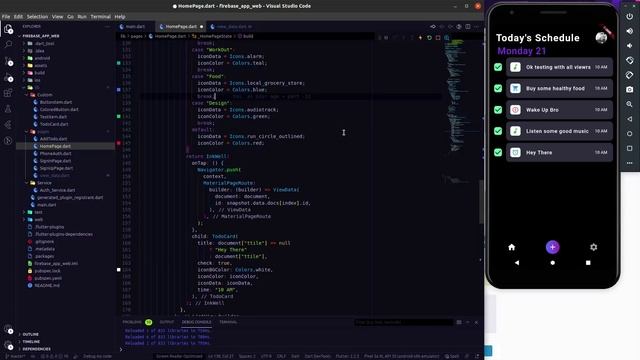
Task: Expand the OUTLINE section
Action: (x=30, y=334)
